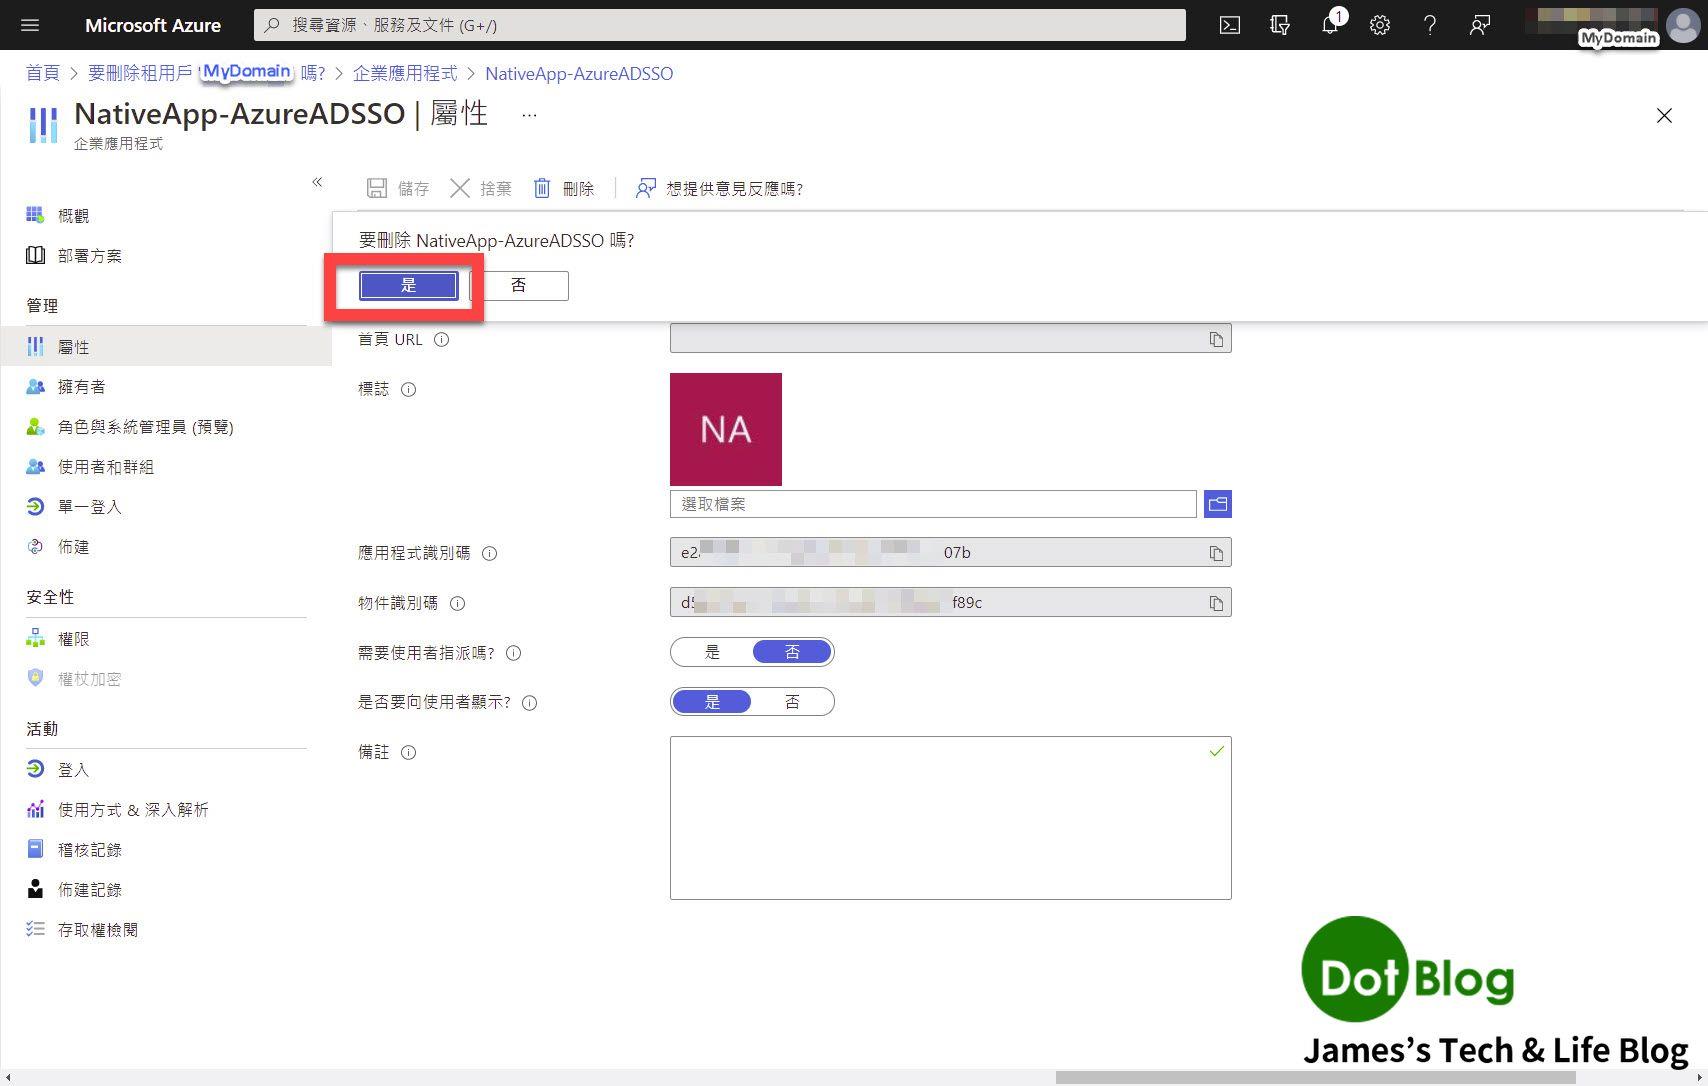Image resolution: width=1708 pixels, height=1086 pixels.
Task: Show info for 備註
Action: (x=408, y=752)
